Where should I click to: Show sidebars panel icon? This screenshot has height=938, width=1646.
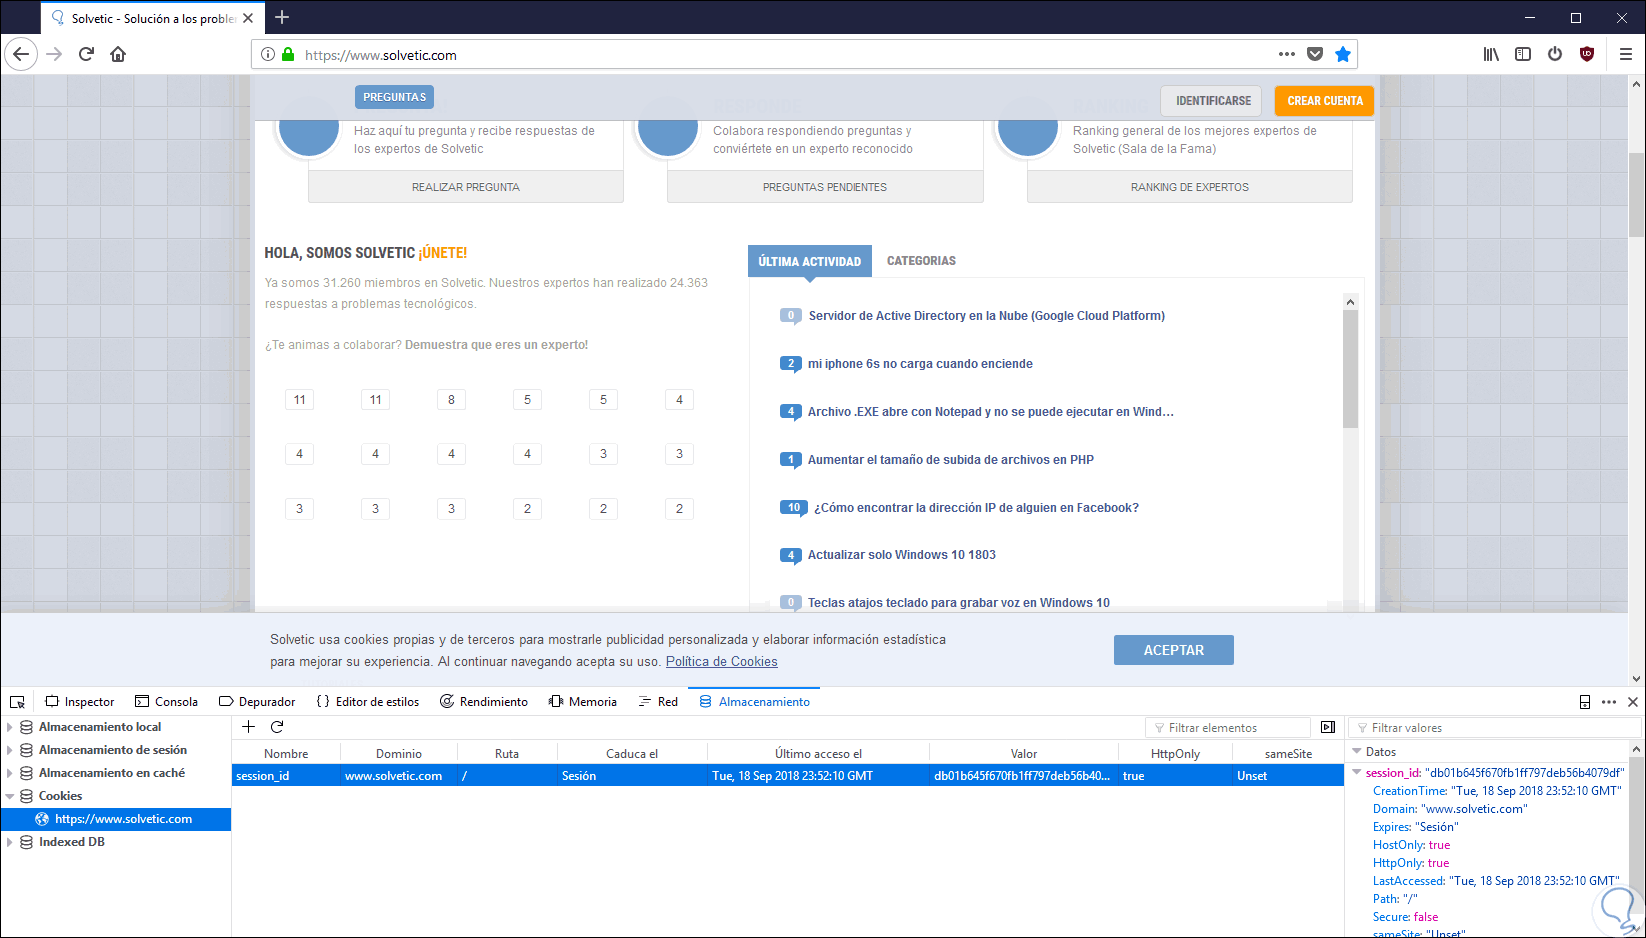tap(1523, 54)
